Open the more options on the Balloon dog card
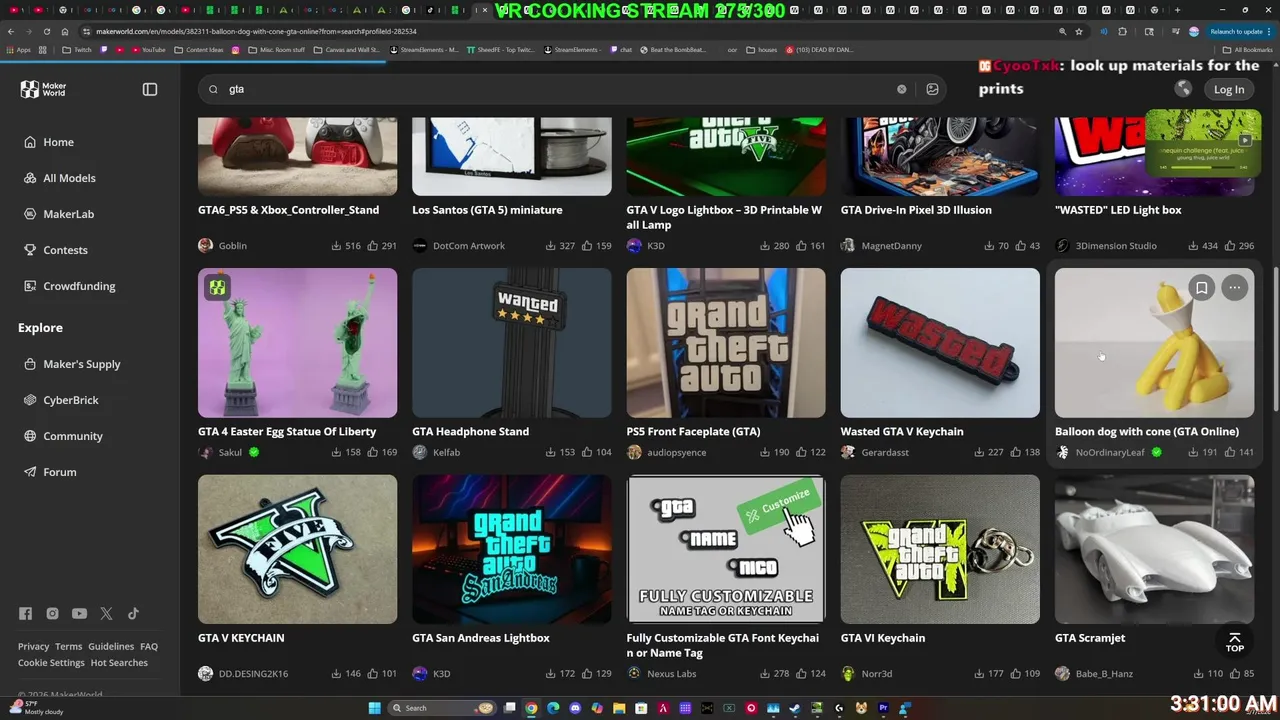The height and width of the screenshot is (720, 1280). point(1235,288)
